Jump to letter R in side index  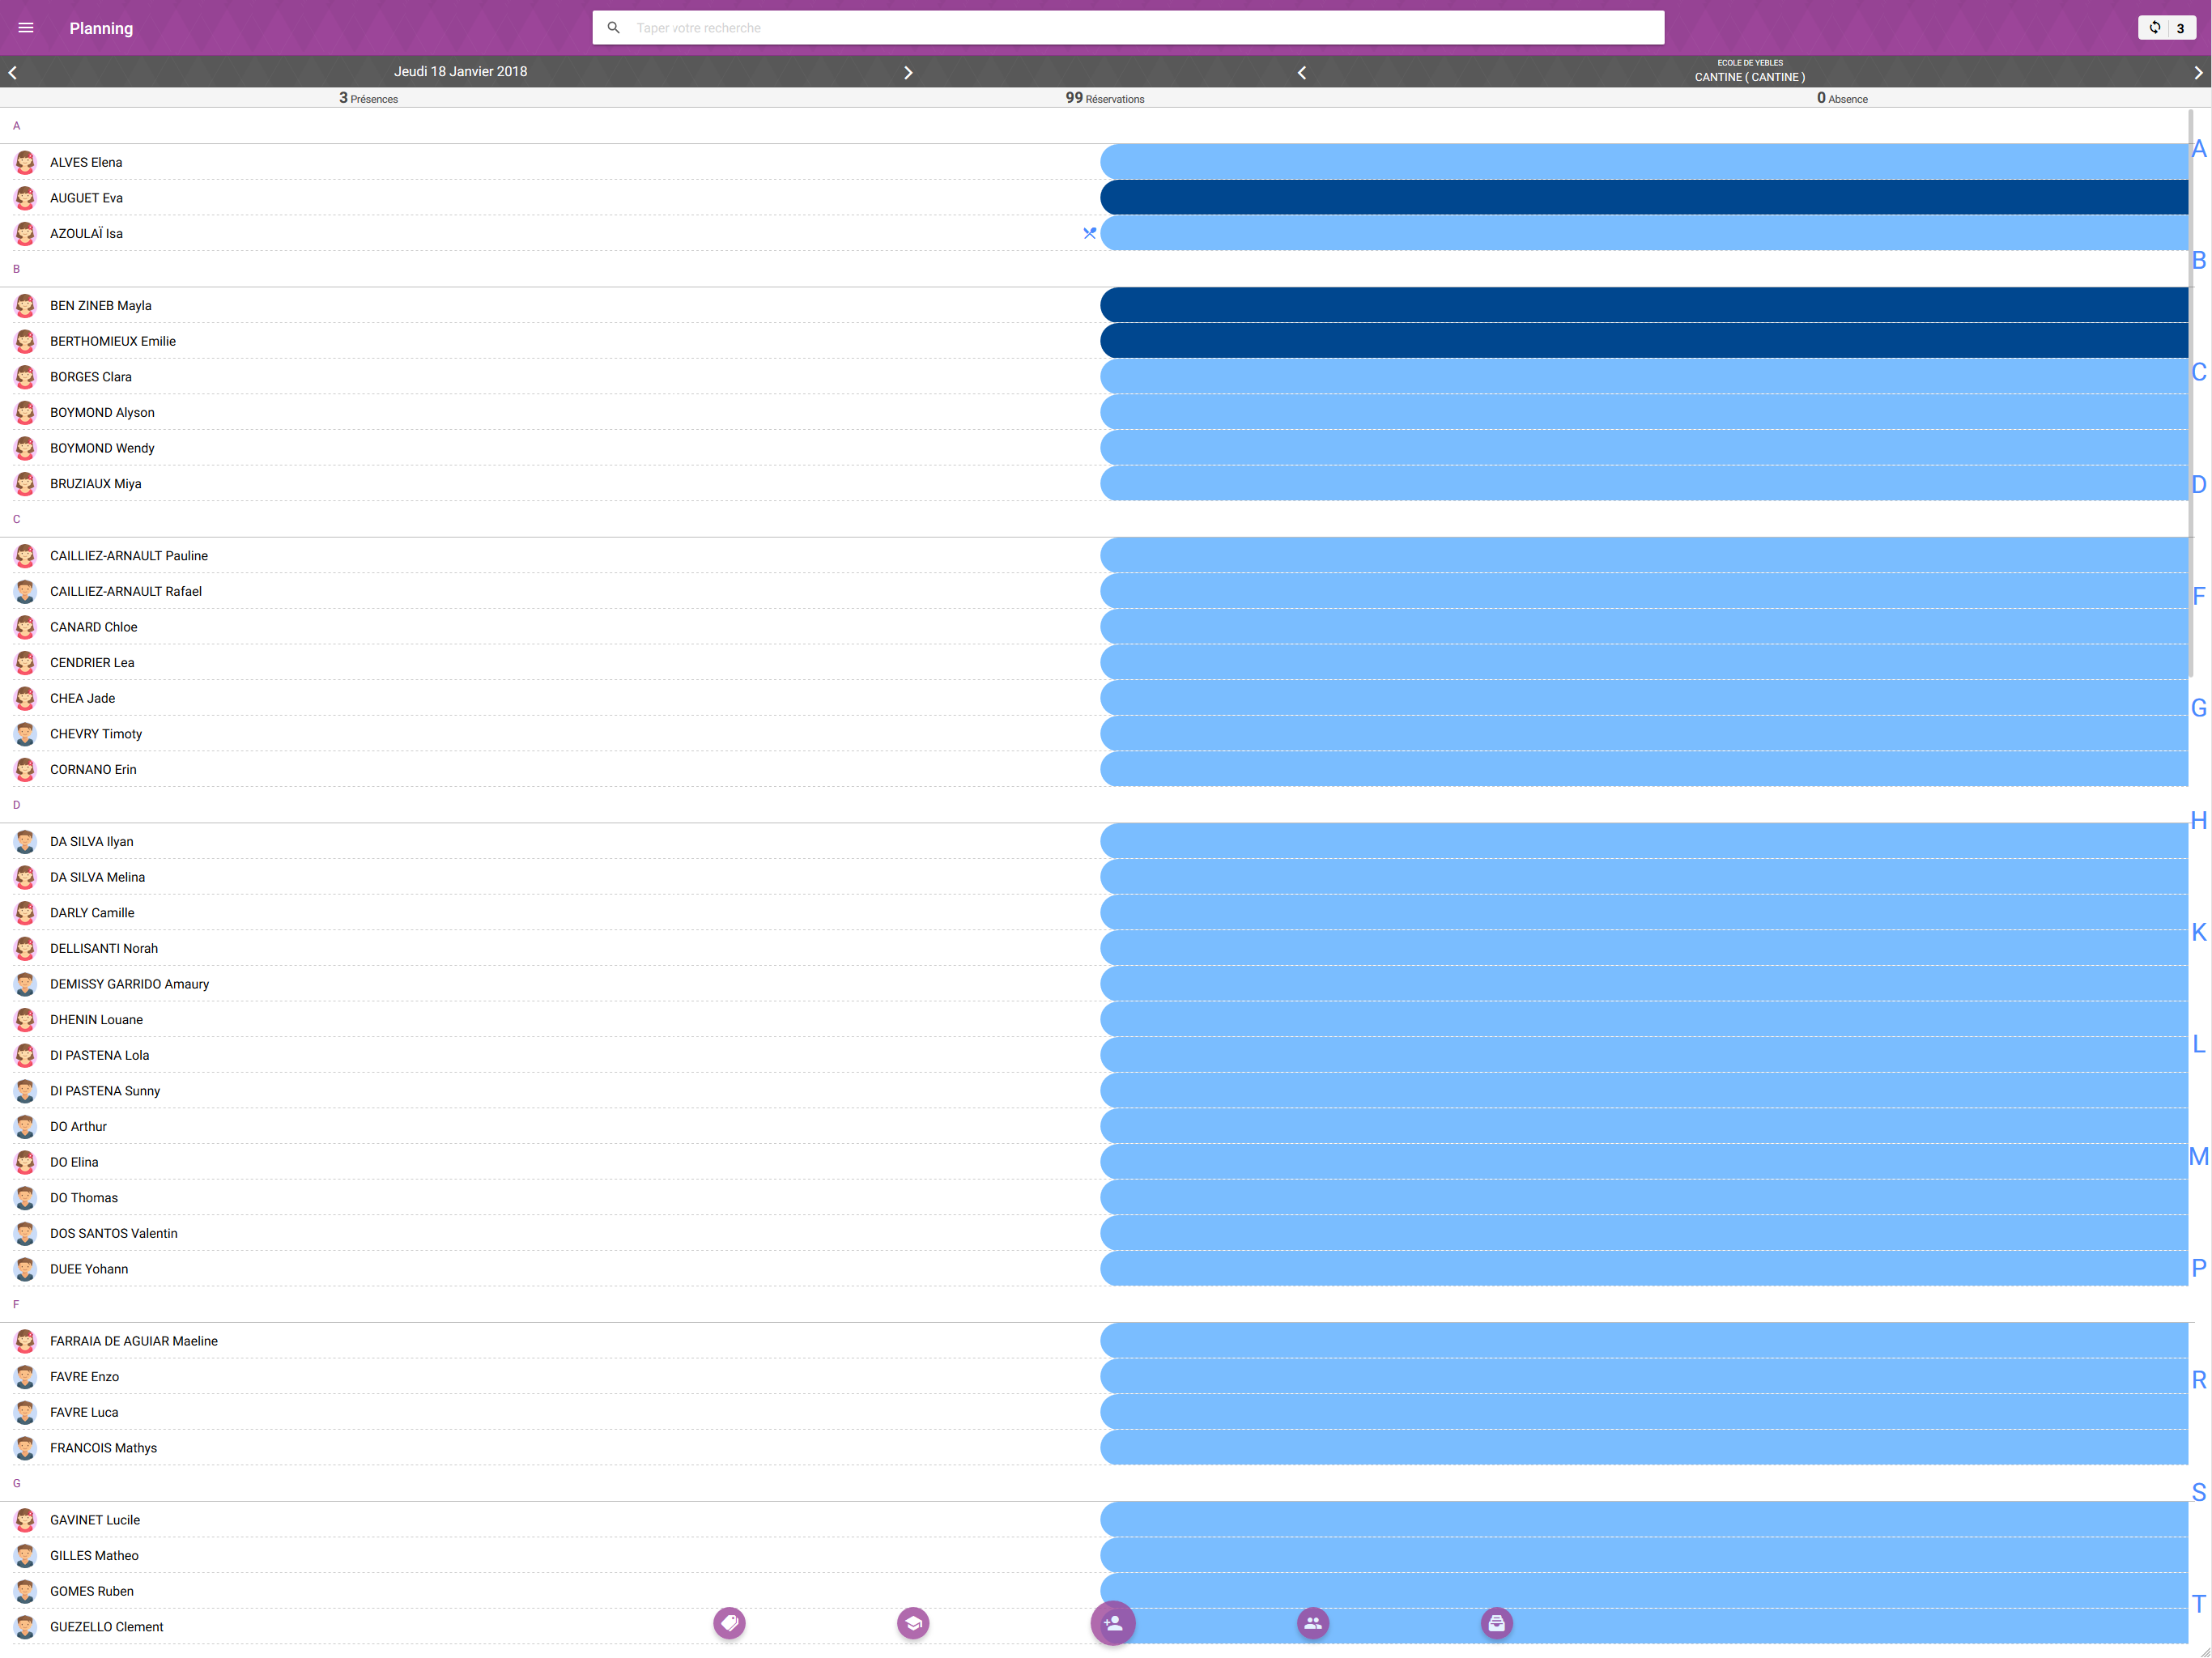pos(2199,1381)
